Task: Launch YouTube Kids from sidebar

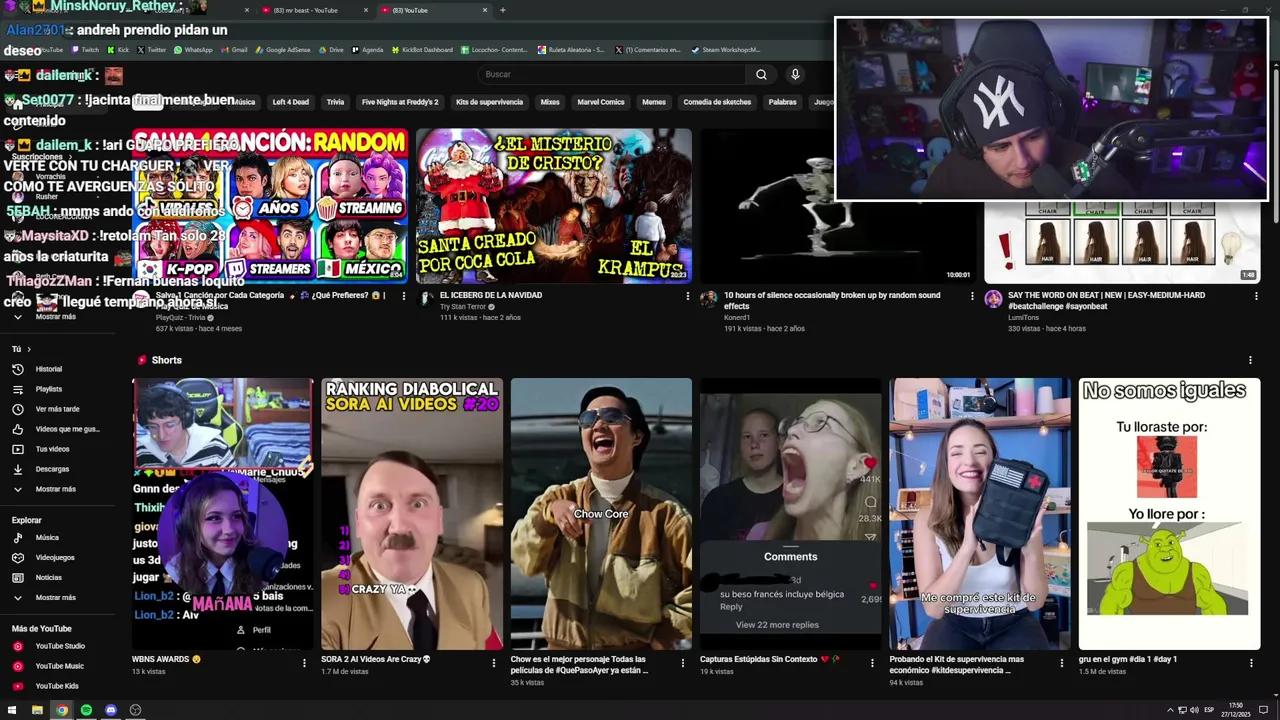Action: point(57,686)
